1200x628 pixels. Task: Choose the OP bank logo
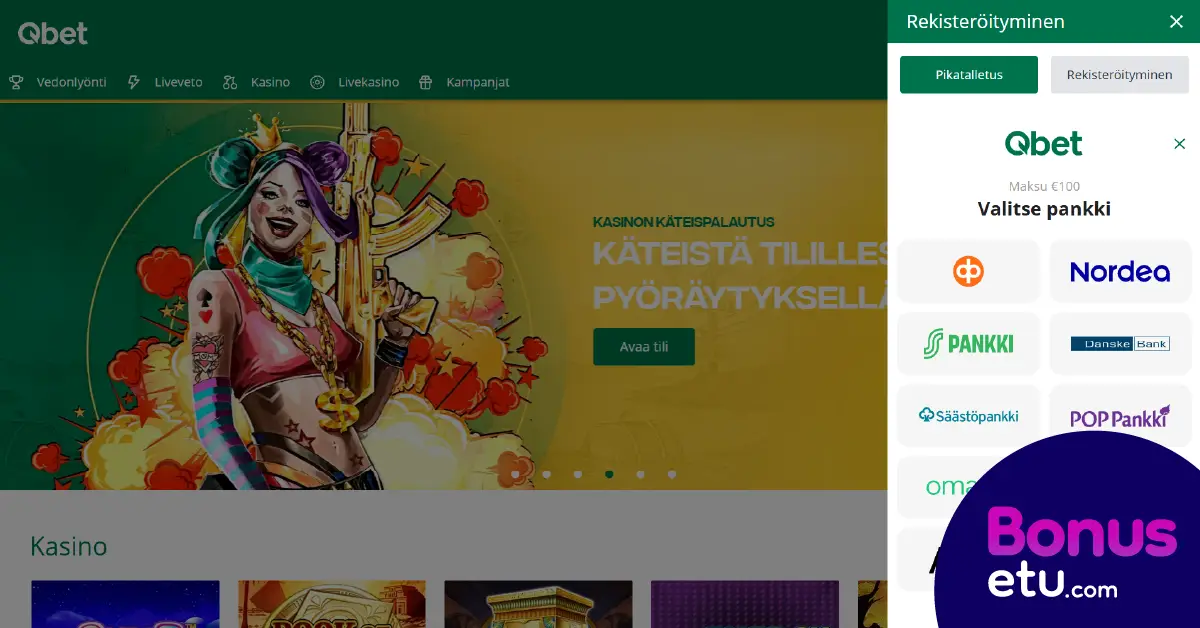coord(968,271)
